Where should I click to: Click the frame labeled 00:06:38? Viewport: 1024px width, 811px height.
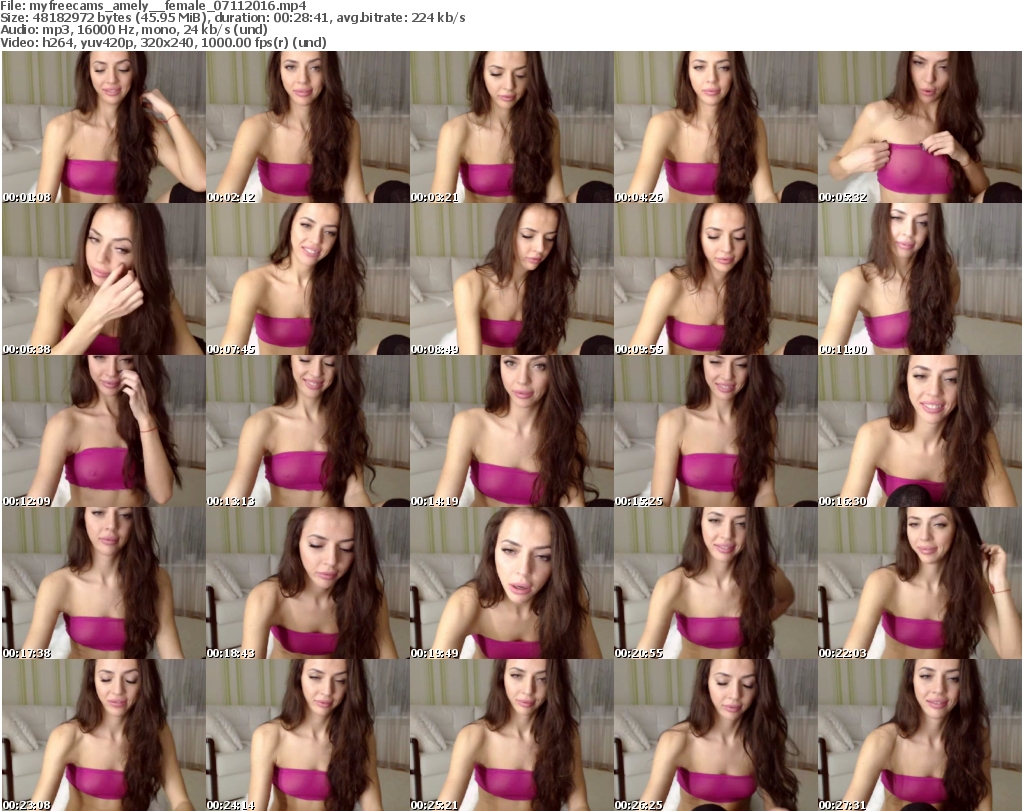tap(103, 279)
